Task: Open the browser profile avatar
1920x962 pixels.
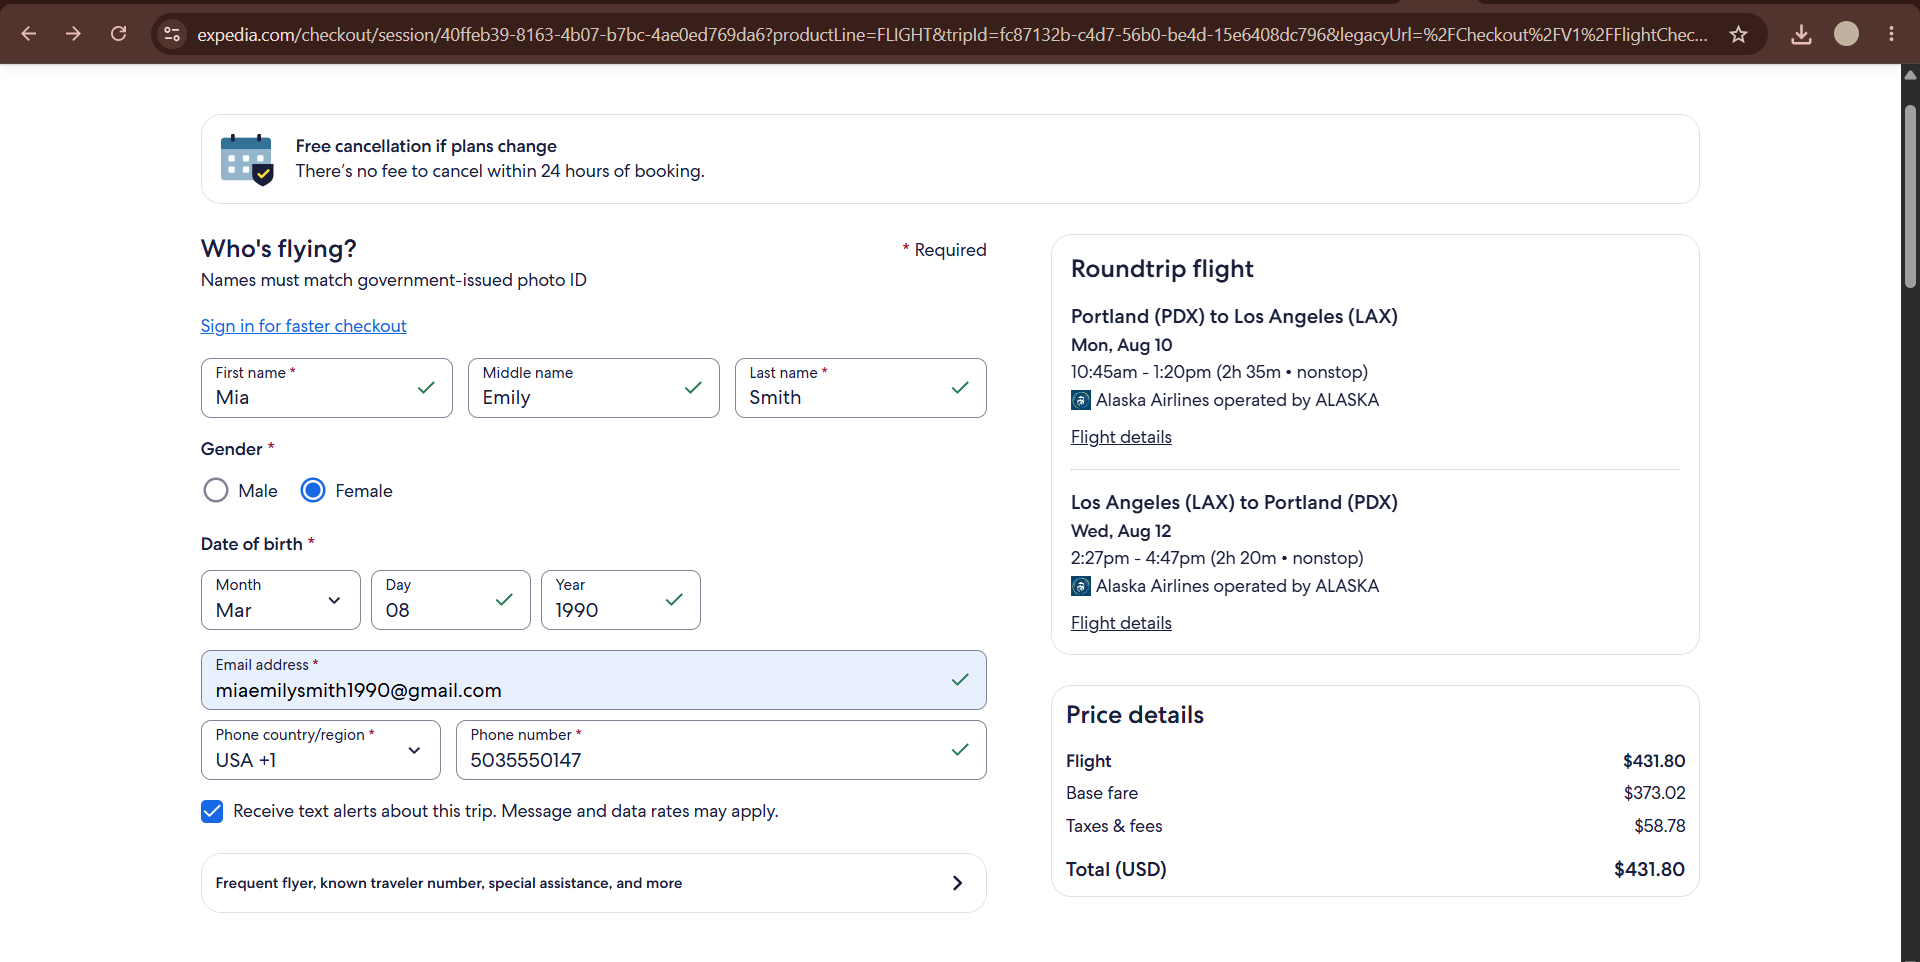Action: tap(1846, 34)
